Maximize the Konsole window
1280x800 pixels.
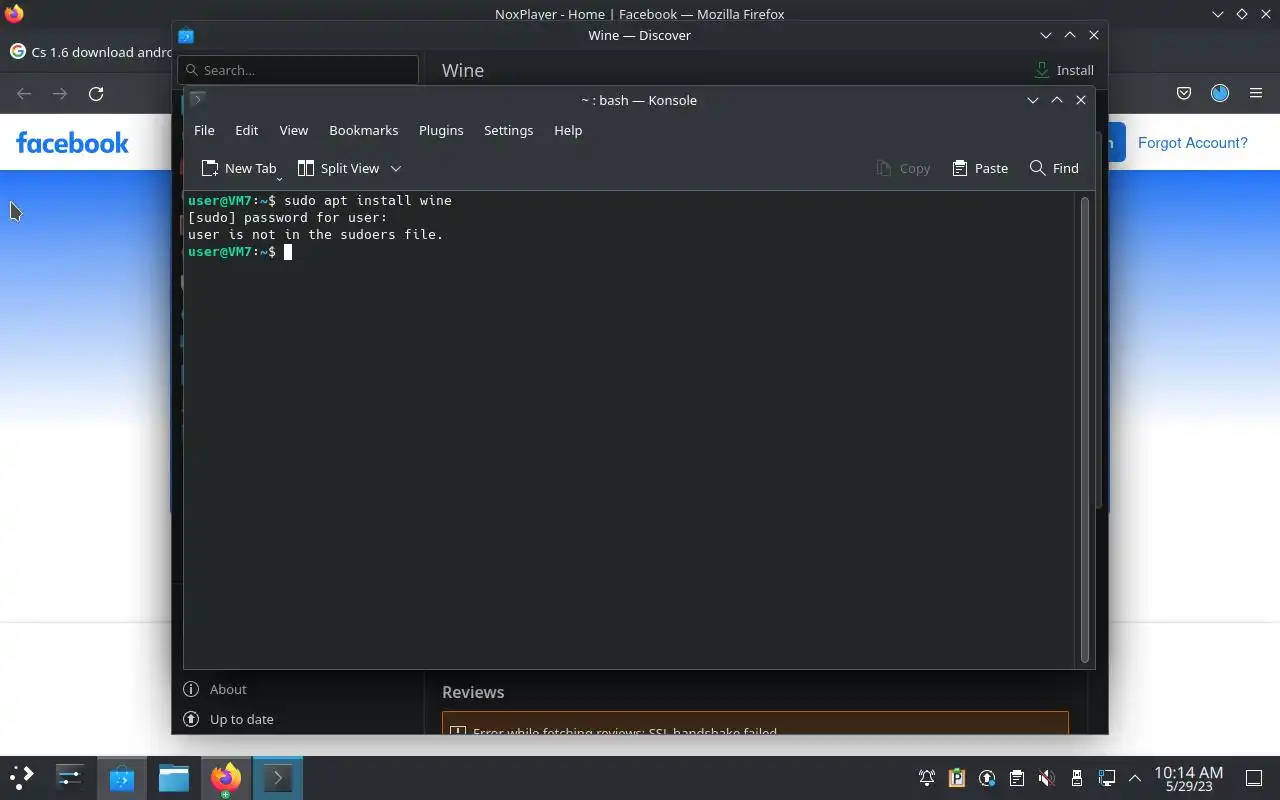(x=1057, y=100)
